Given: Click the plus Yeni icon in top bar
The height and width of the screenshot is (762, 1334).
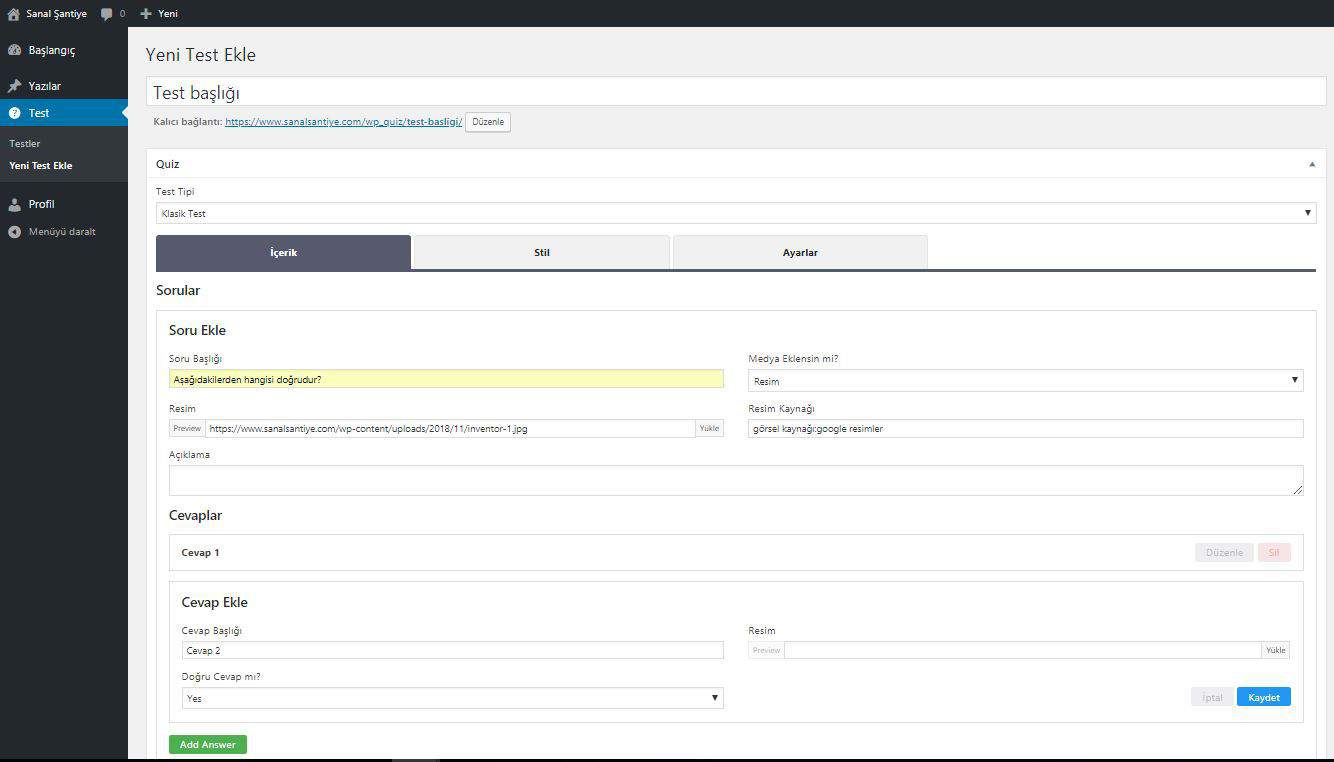Looking at the screenshot, I should (146, 14).
